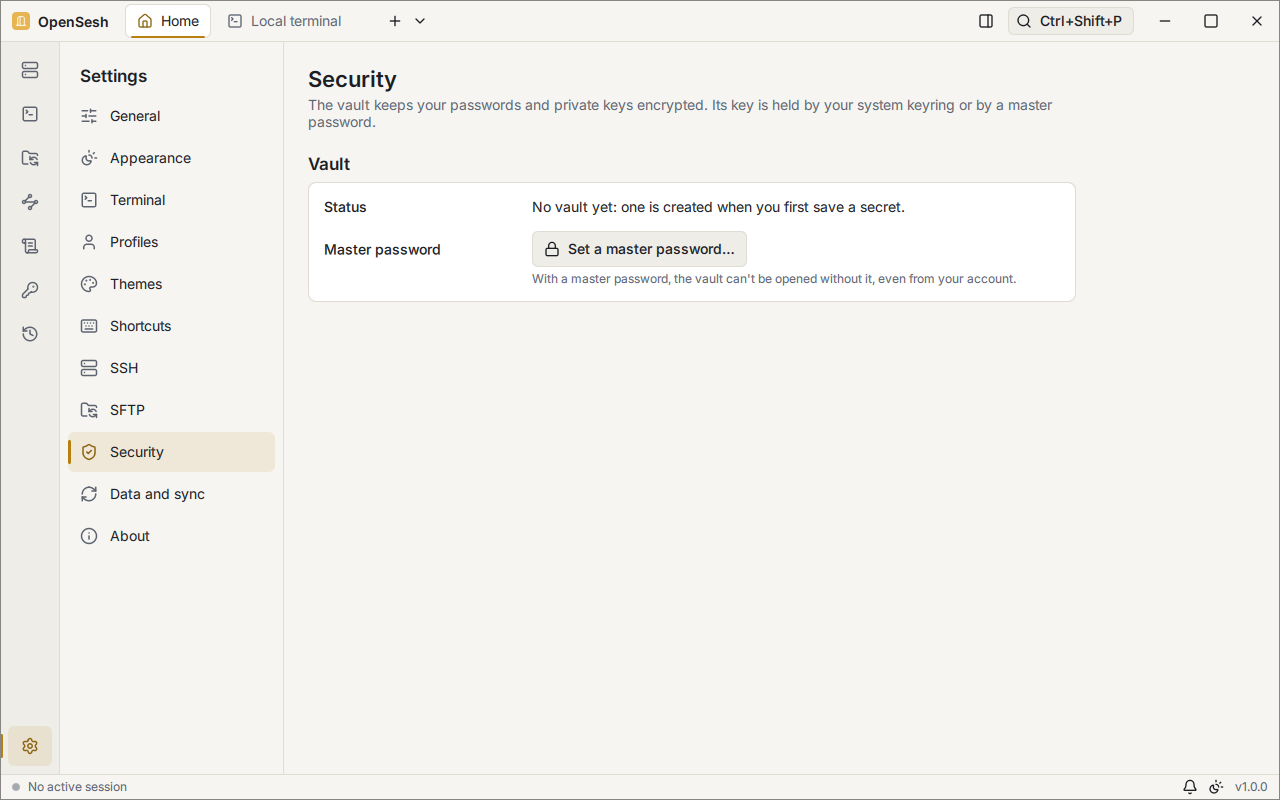Click the Vault section heading
Screen dimensions: 1280x800
[x=329, y=164]
